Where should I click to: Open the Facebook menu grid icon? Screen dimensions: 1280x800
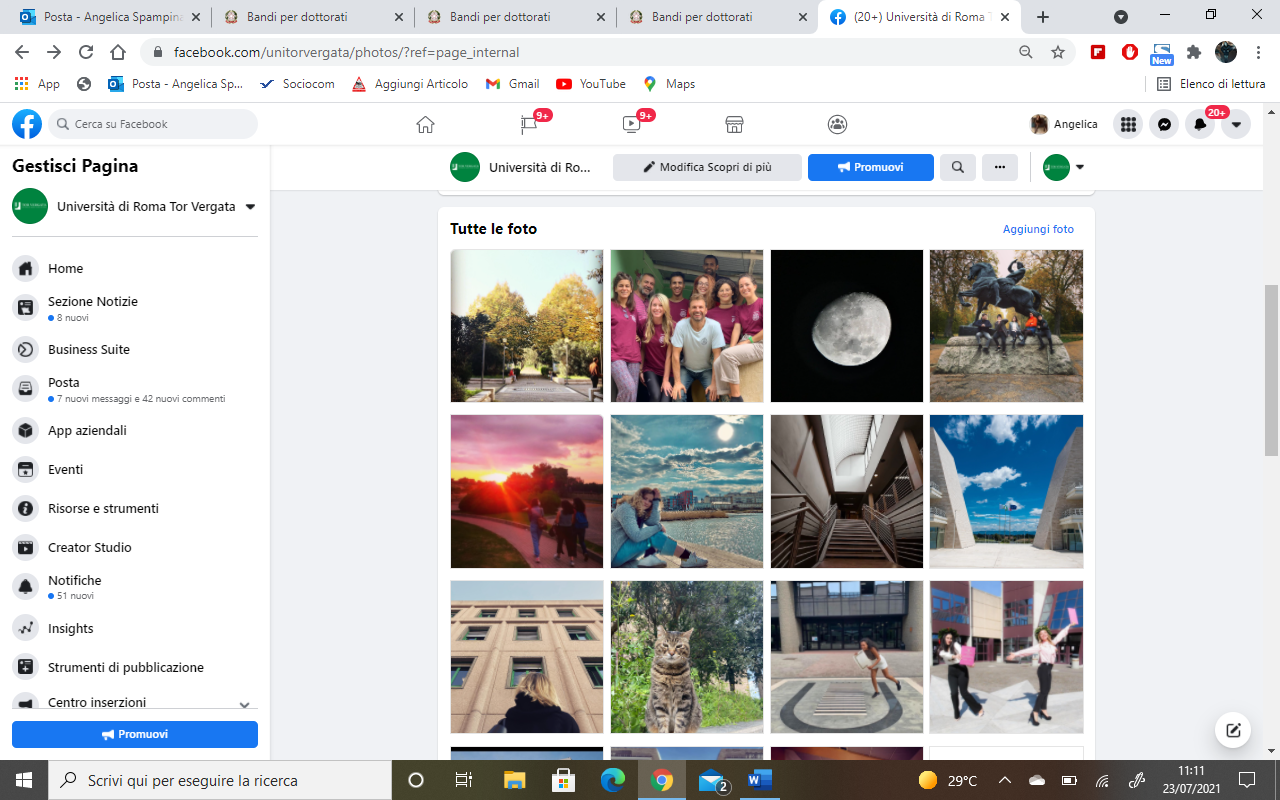click(1128, 124)
